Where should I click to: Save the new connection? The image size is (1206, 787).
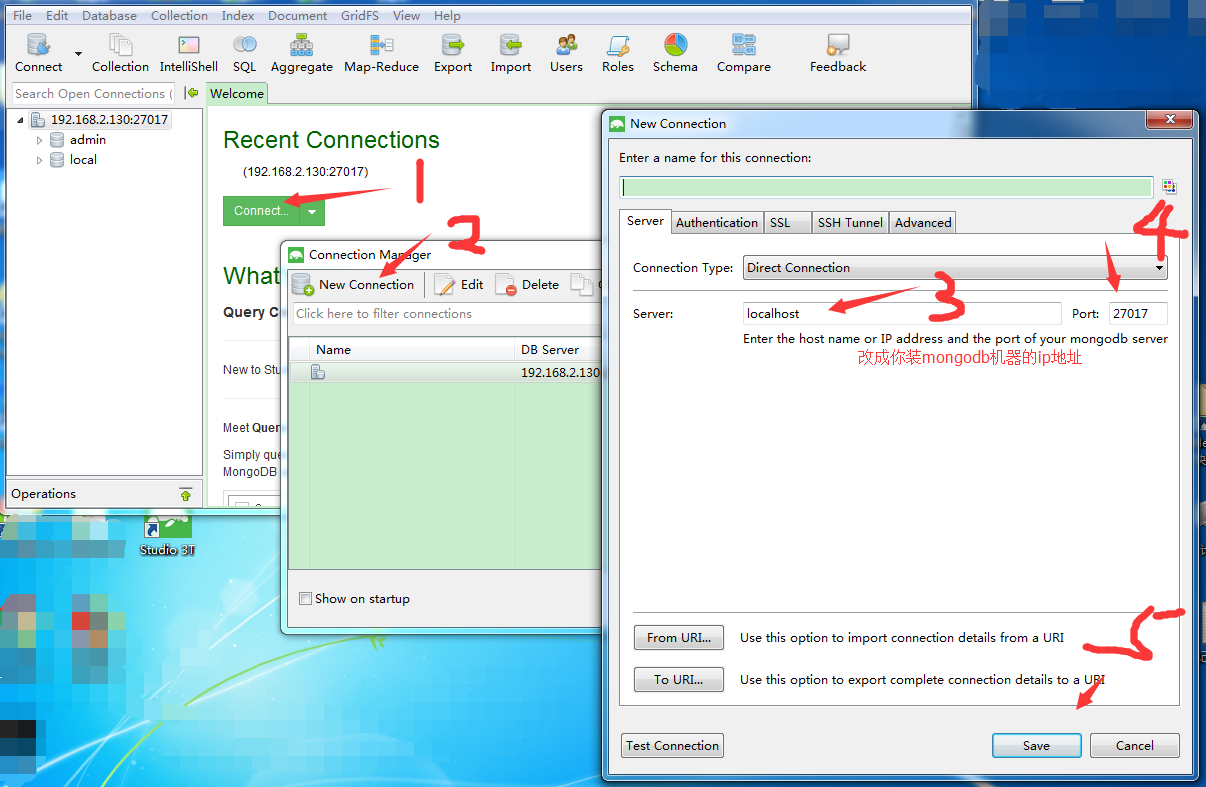[1036, 745]
